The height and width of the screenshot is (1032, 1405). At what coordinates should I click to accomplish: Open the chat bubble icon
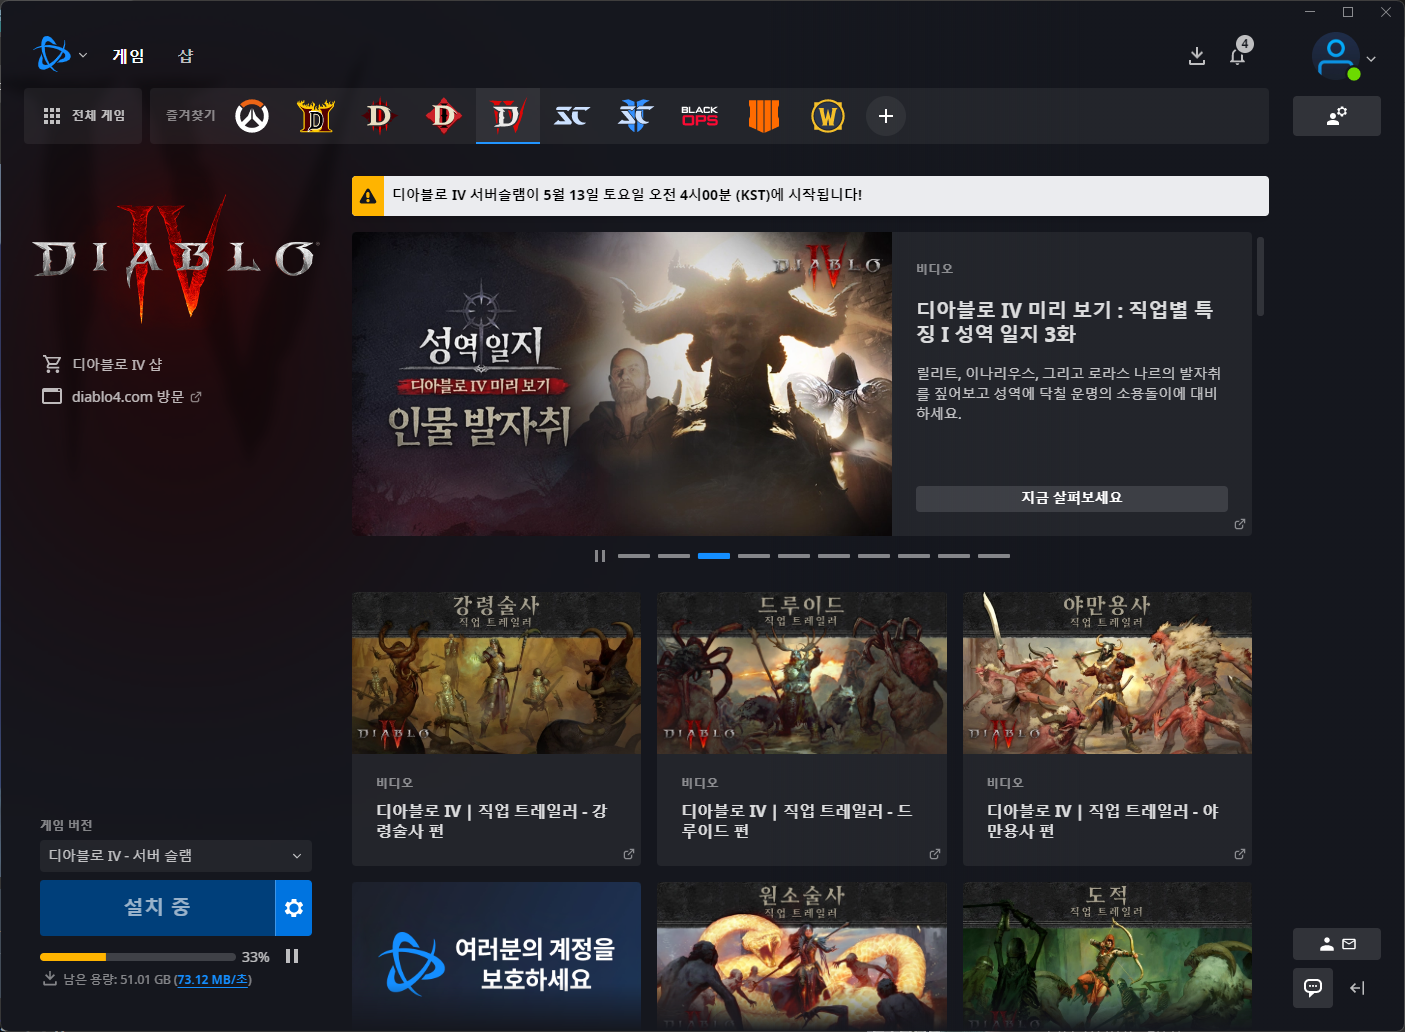tap(1313, 988)
